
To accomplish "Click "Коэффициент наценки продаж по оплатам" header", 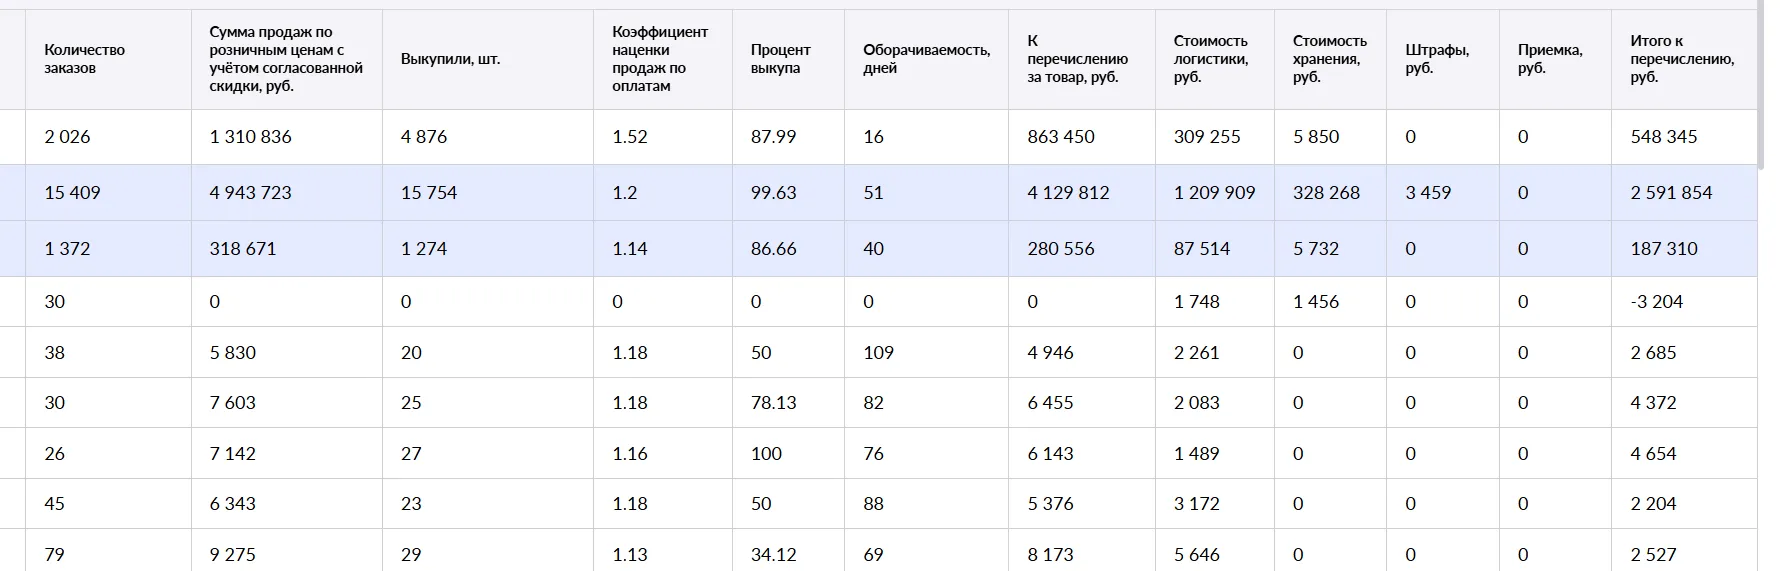I will (660, 59).
